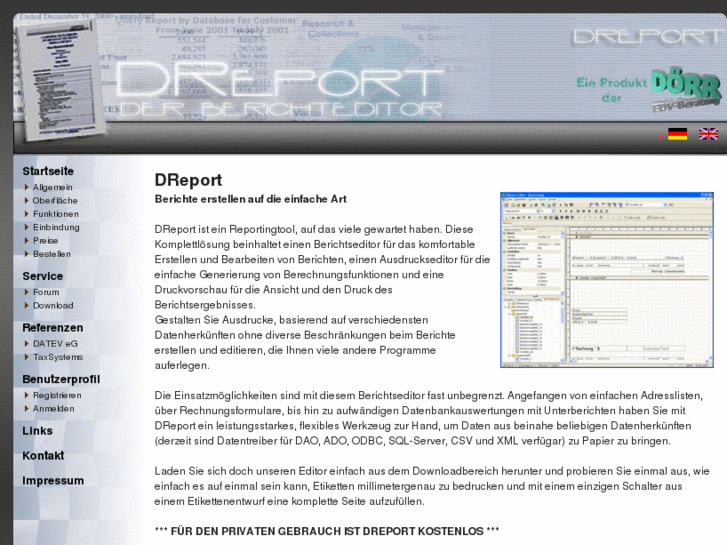The width and height of the screenshot is (727, 545).
Task: Open the Impressum page
Action: coord(53,481)
